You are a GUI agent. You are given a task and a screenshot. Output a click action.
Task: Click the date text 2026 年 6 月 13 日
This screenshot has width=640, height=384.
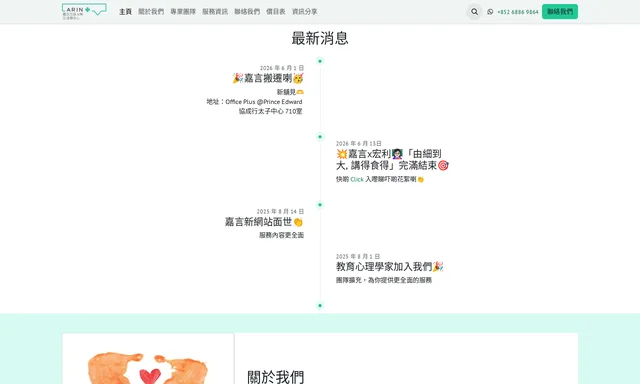358,144
